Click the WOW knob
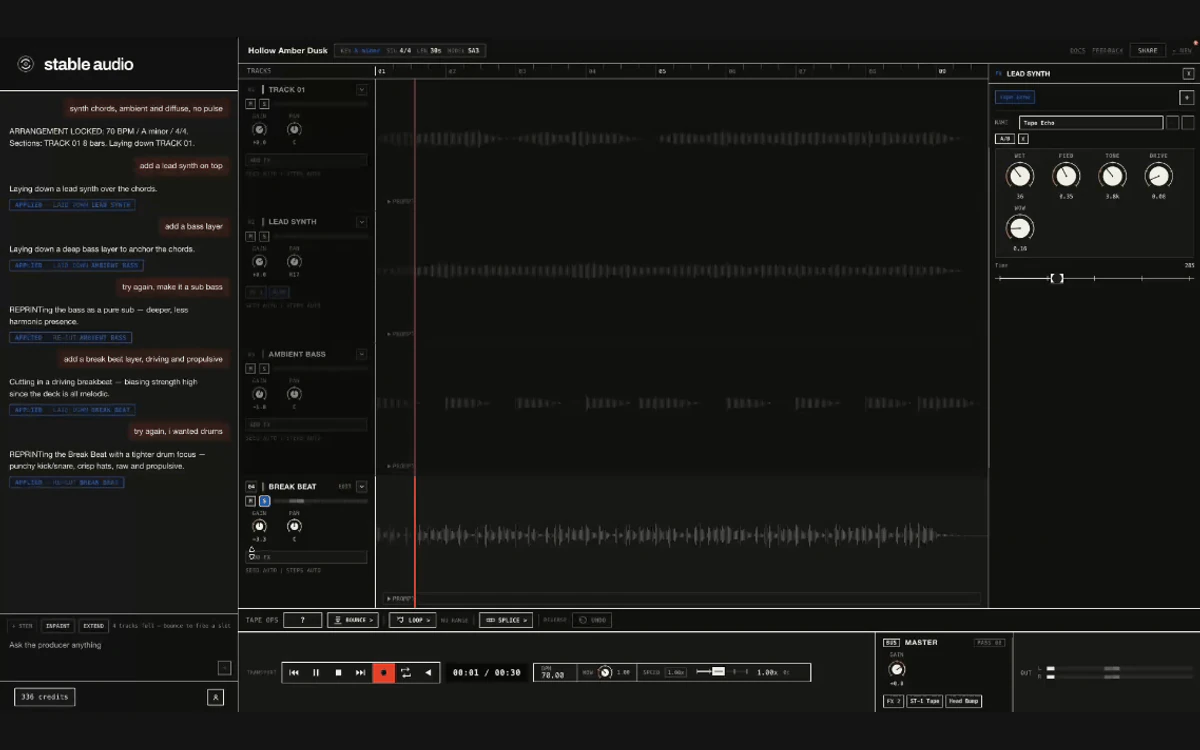 [1019, 227]
